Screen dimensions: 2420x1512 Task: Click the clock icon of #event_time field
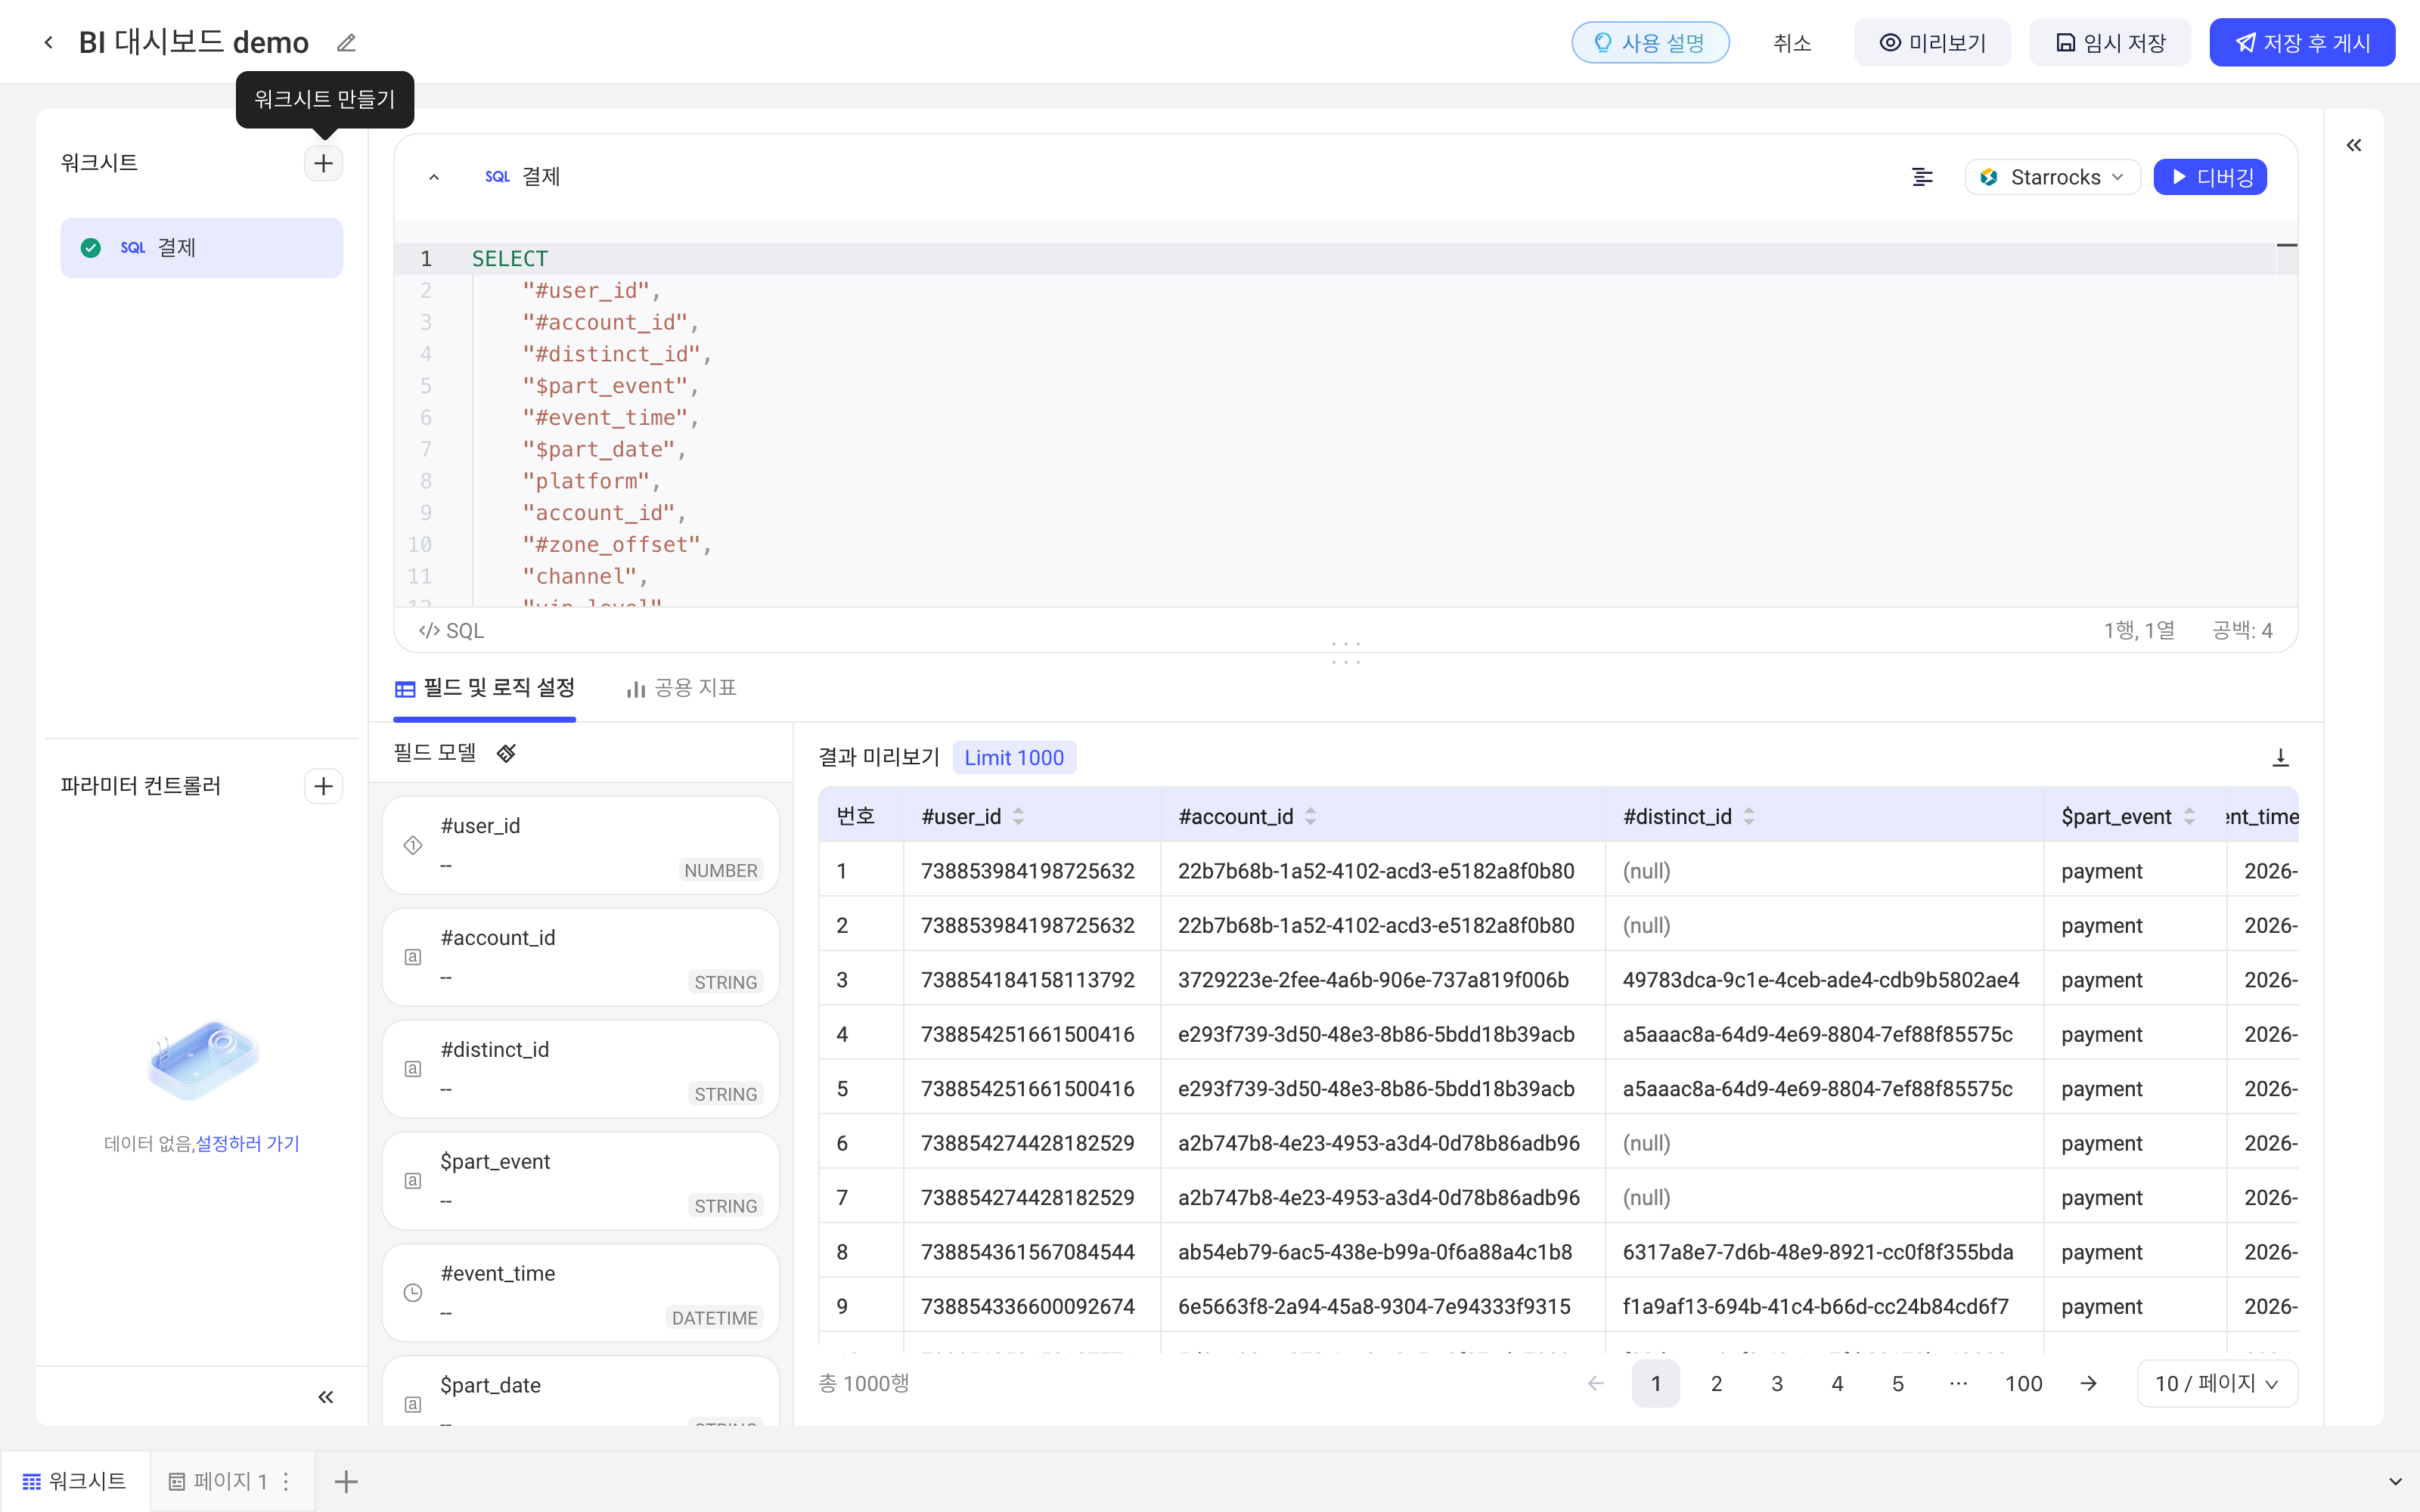point(412,1293)
